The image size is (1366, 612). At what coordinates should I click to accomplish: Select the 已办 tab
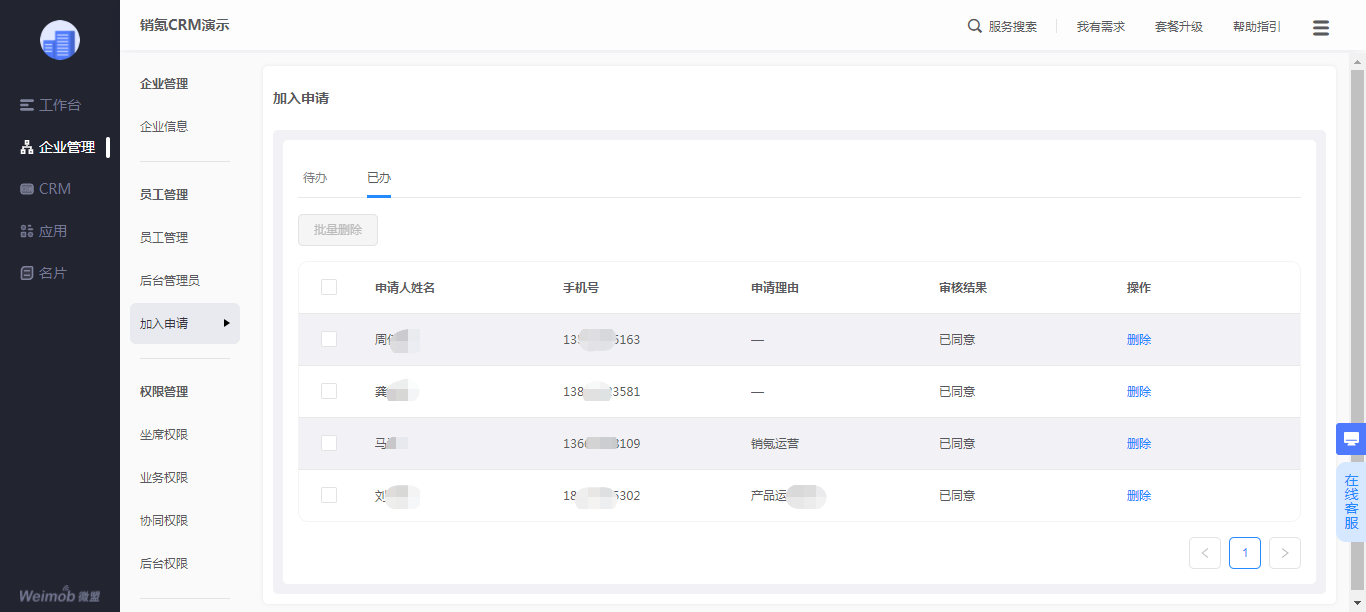[379, 178]
